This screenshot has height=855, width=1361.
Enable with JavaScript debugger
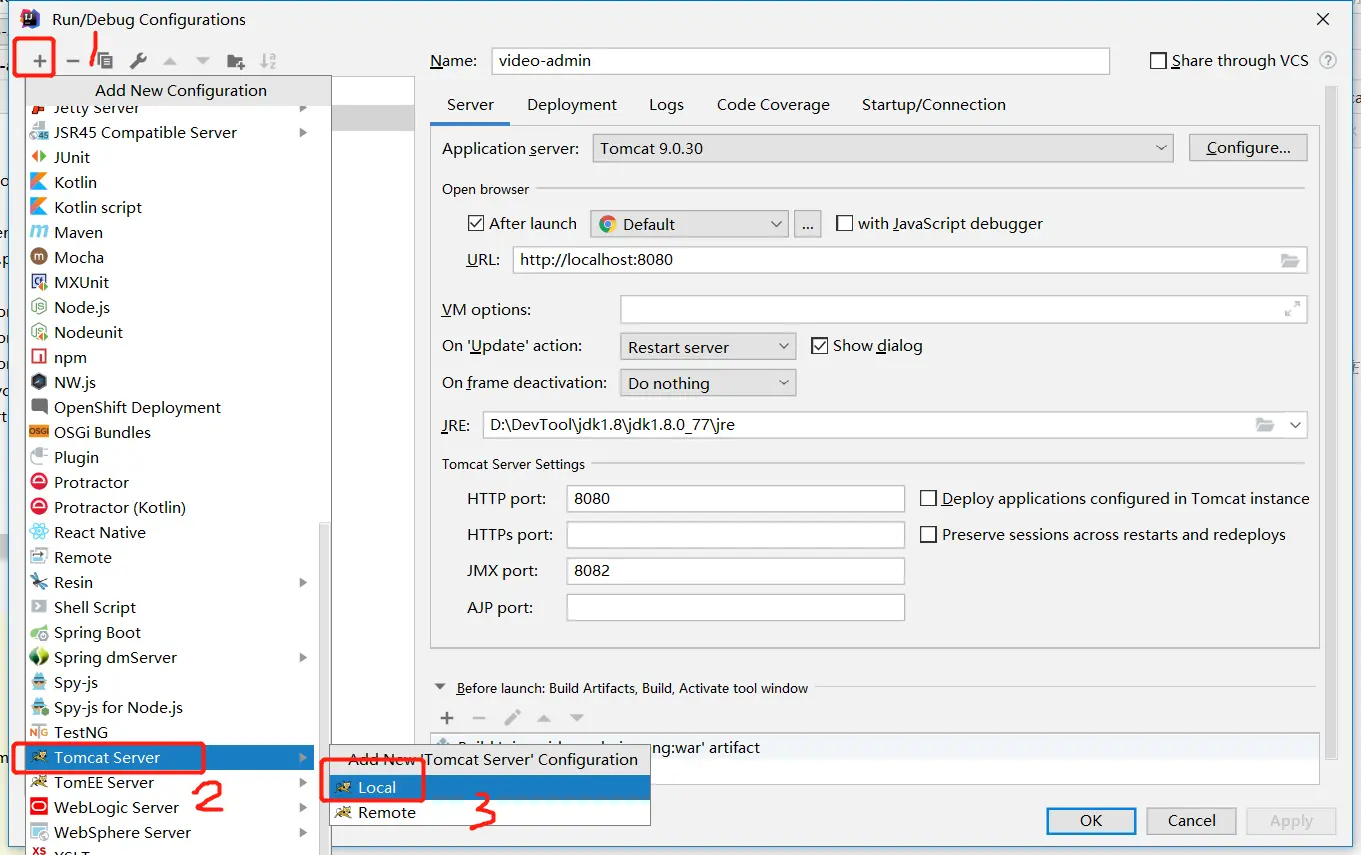844,223
